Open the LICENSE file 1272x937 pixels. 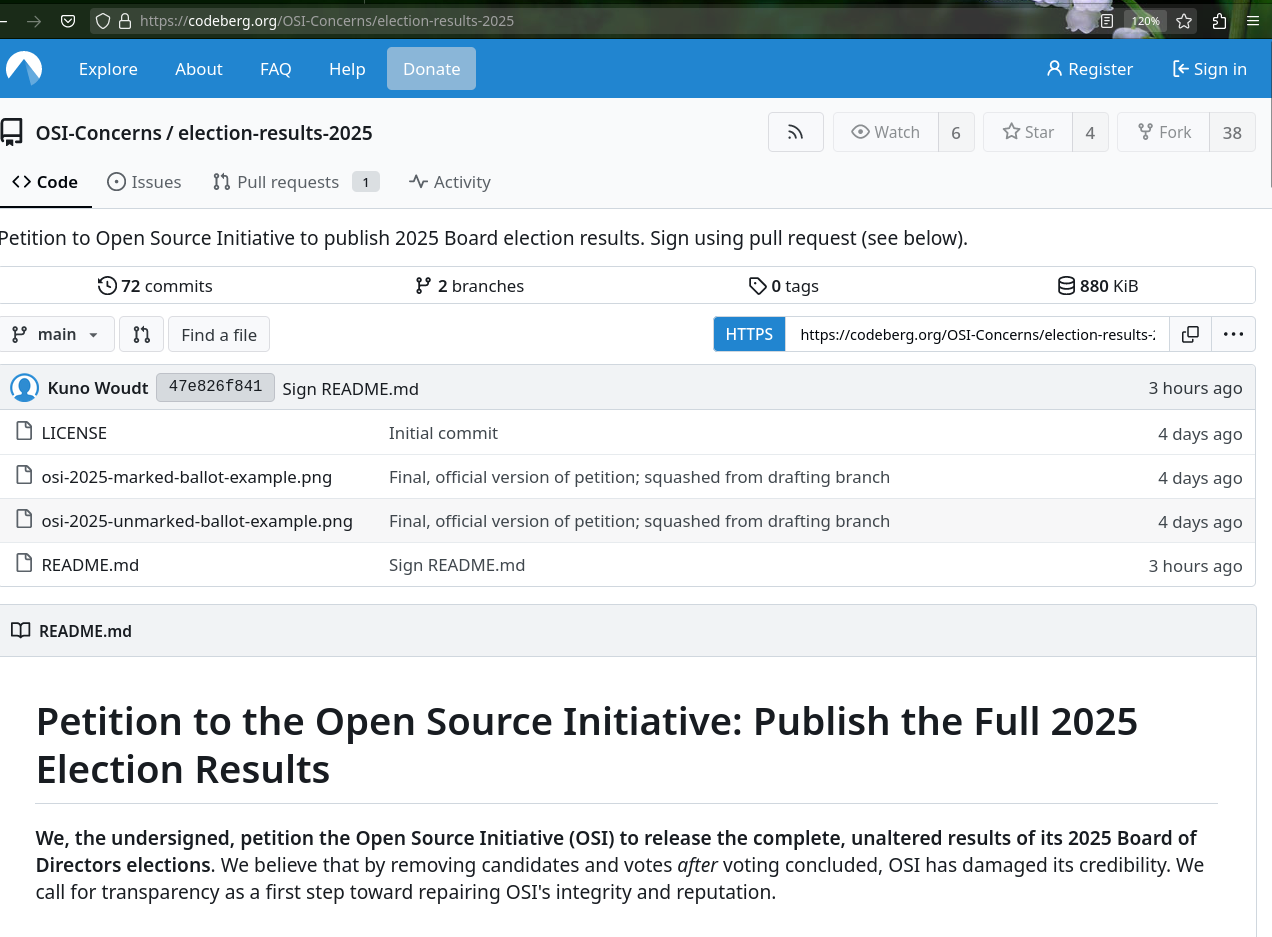pyautogui.click(x=74, y=433)
